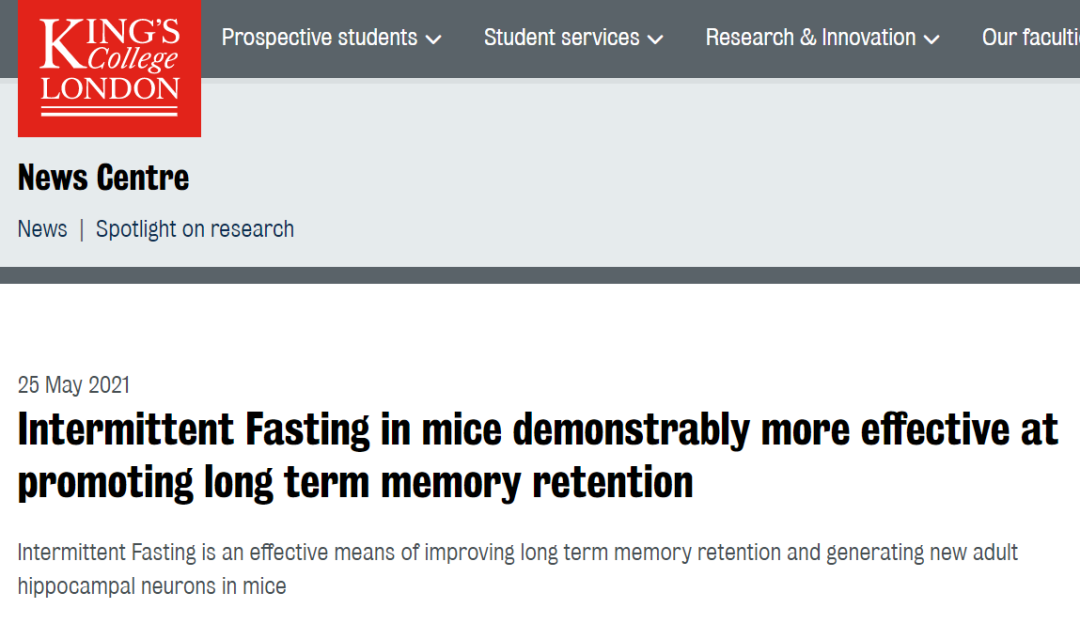Screen dimensions: 1080x624
Task: Click the headline line 'promoting long term memory retention'
Action: tap(355, 482)
